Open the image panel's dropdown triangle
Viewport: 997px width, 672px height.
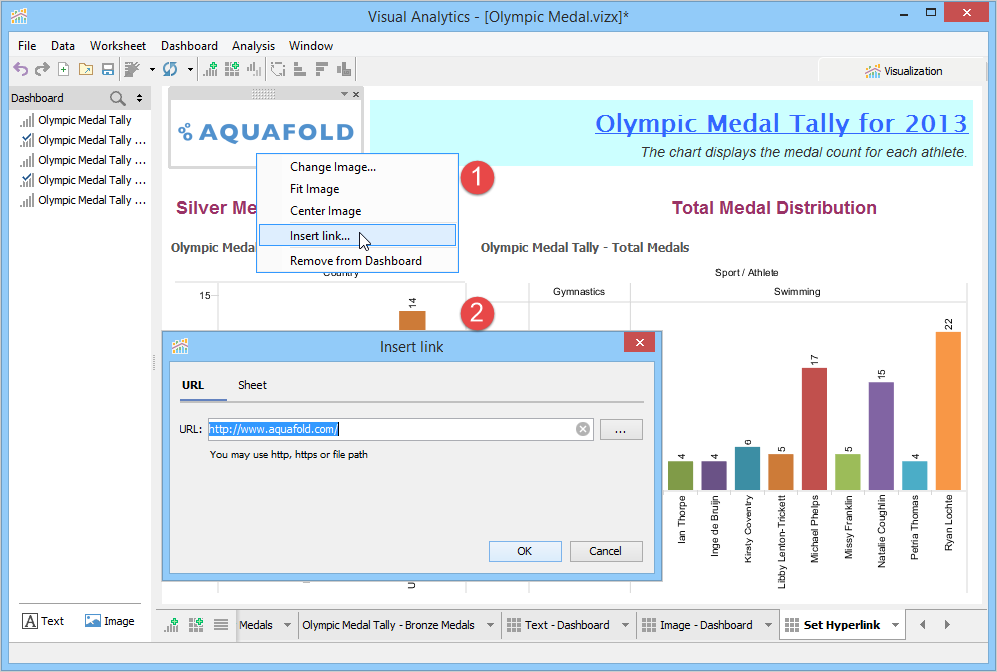(x=344, y=94)
